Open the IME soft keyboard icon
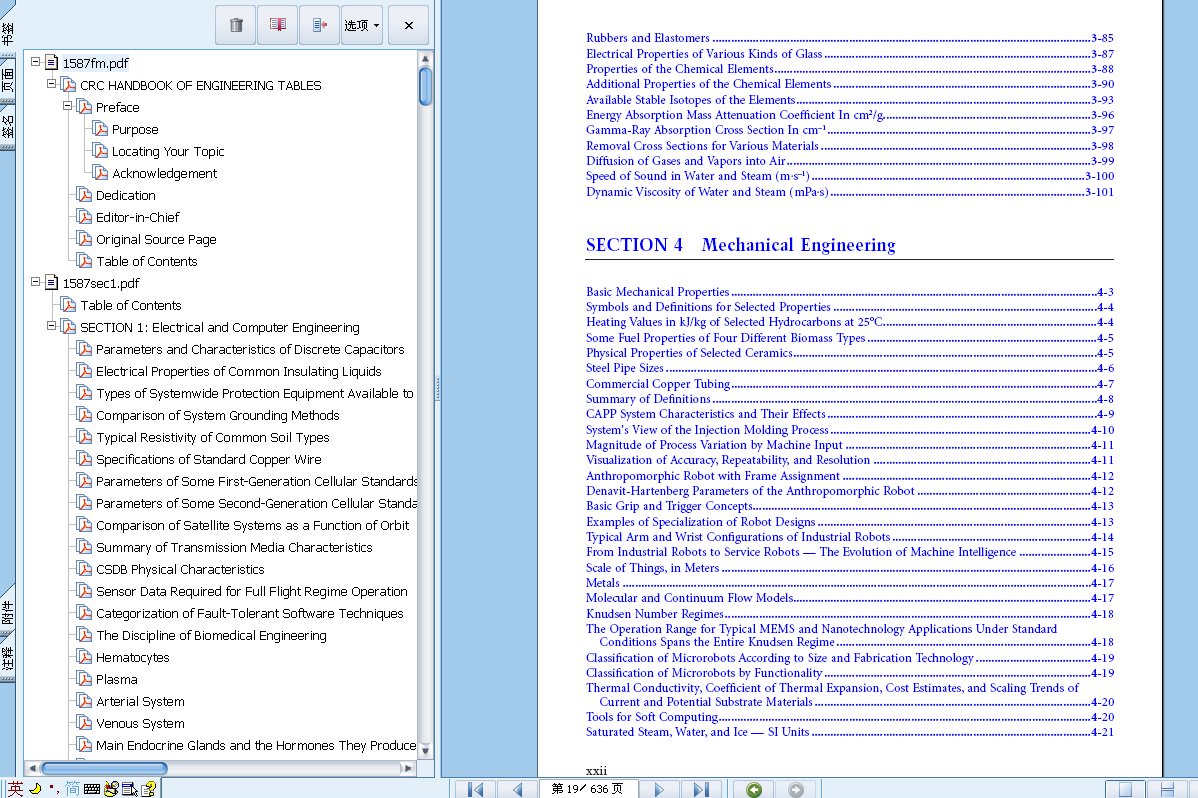Image resolution: width=1198 pixels, height=798 pixels. coord(92,789)
